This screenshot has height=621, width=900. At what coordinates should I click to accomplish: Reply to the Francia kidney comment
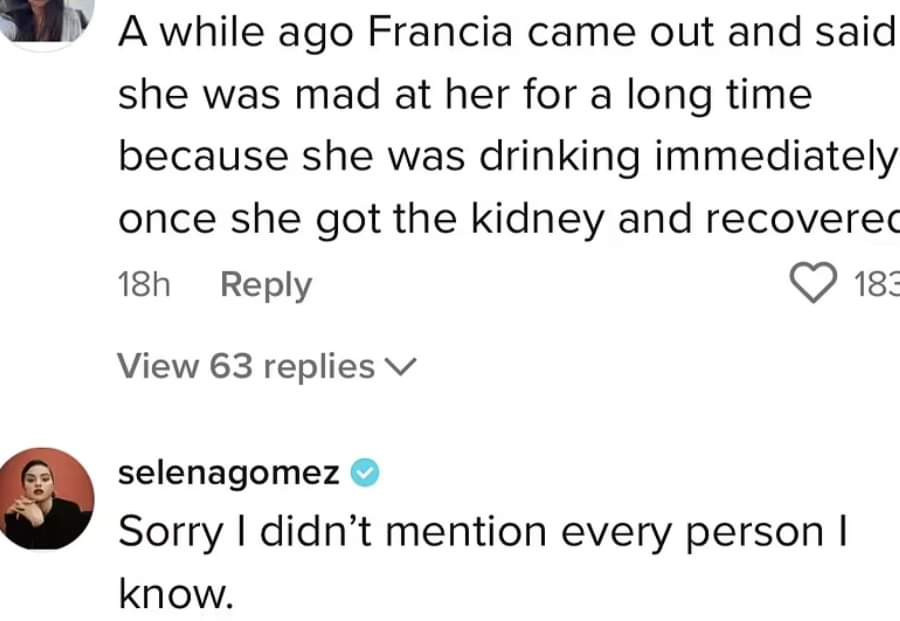pyautogui.click(x=266, y=285)
